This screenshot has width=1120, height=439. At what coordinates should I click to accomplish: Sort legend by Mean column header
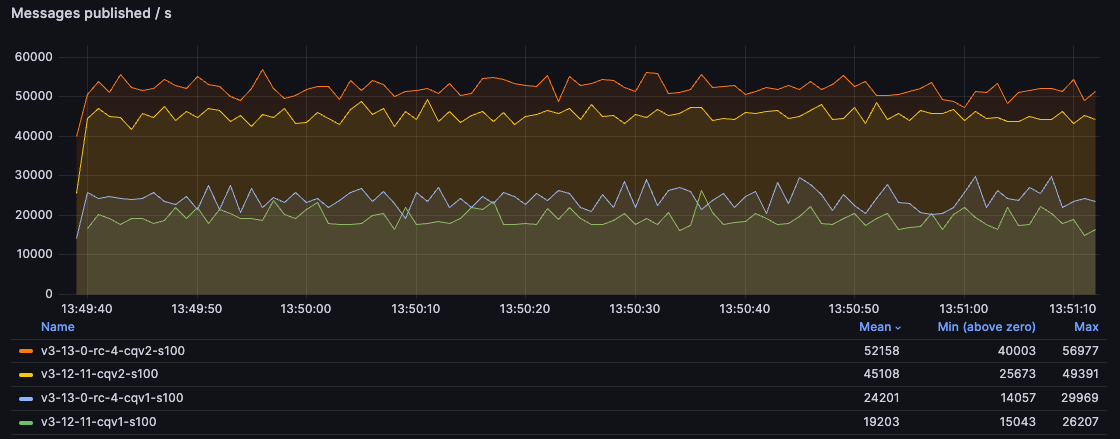(874, 327)
